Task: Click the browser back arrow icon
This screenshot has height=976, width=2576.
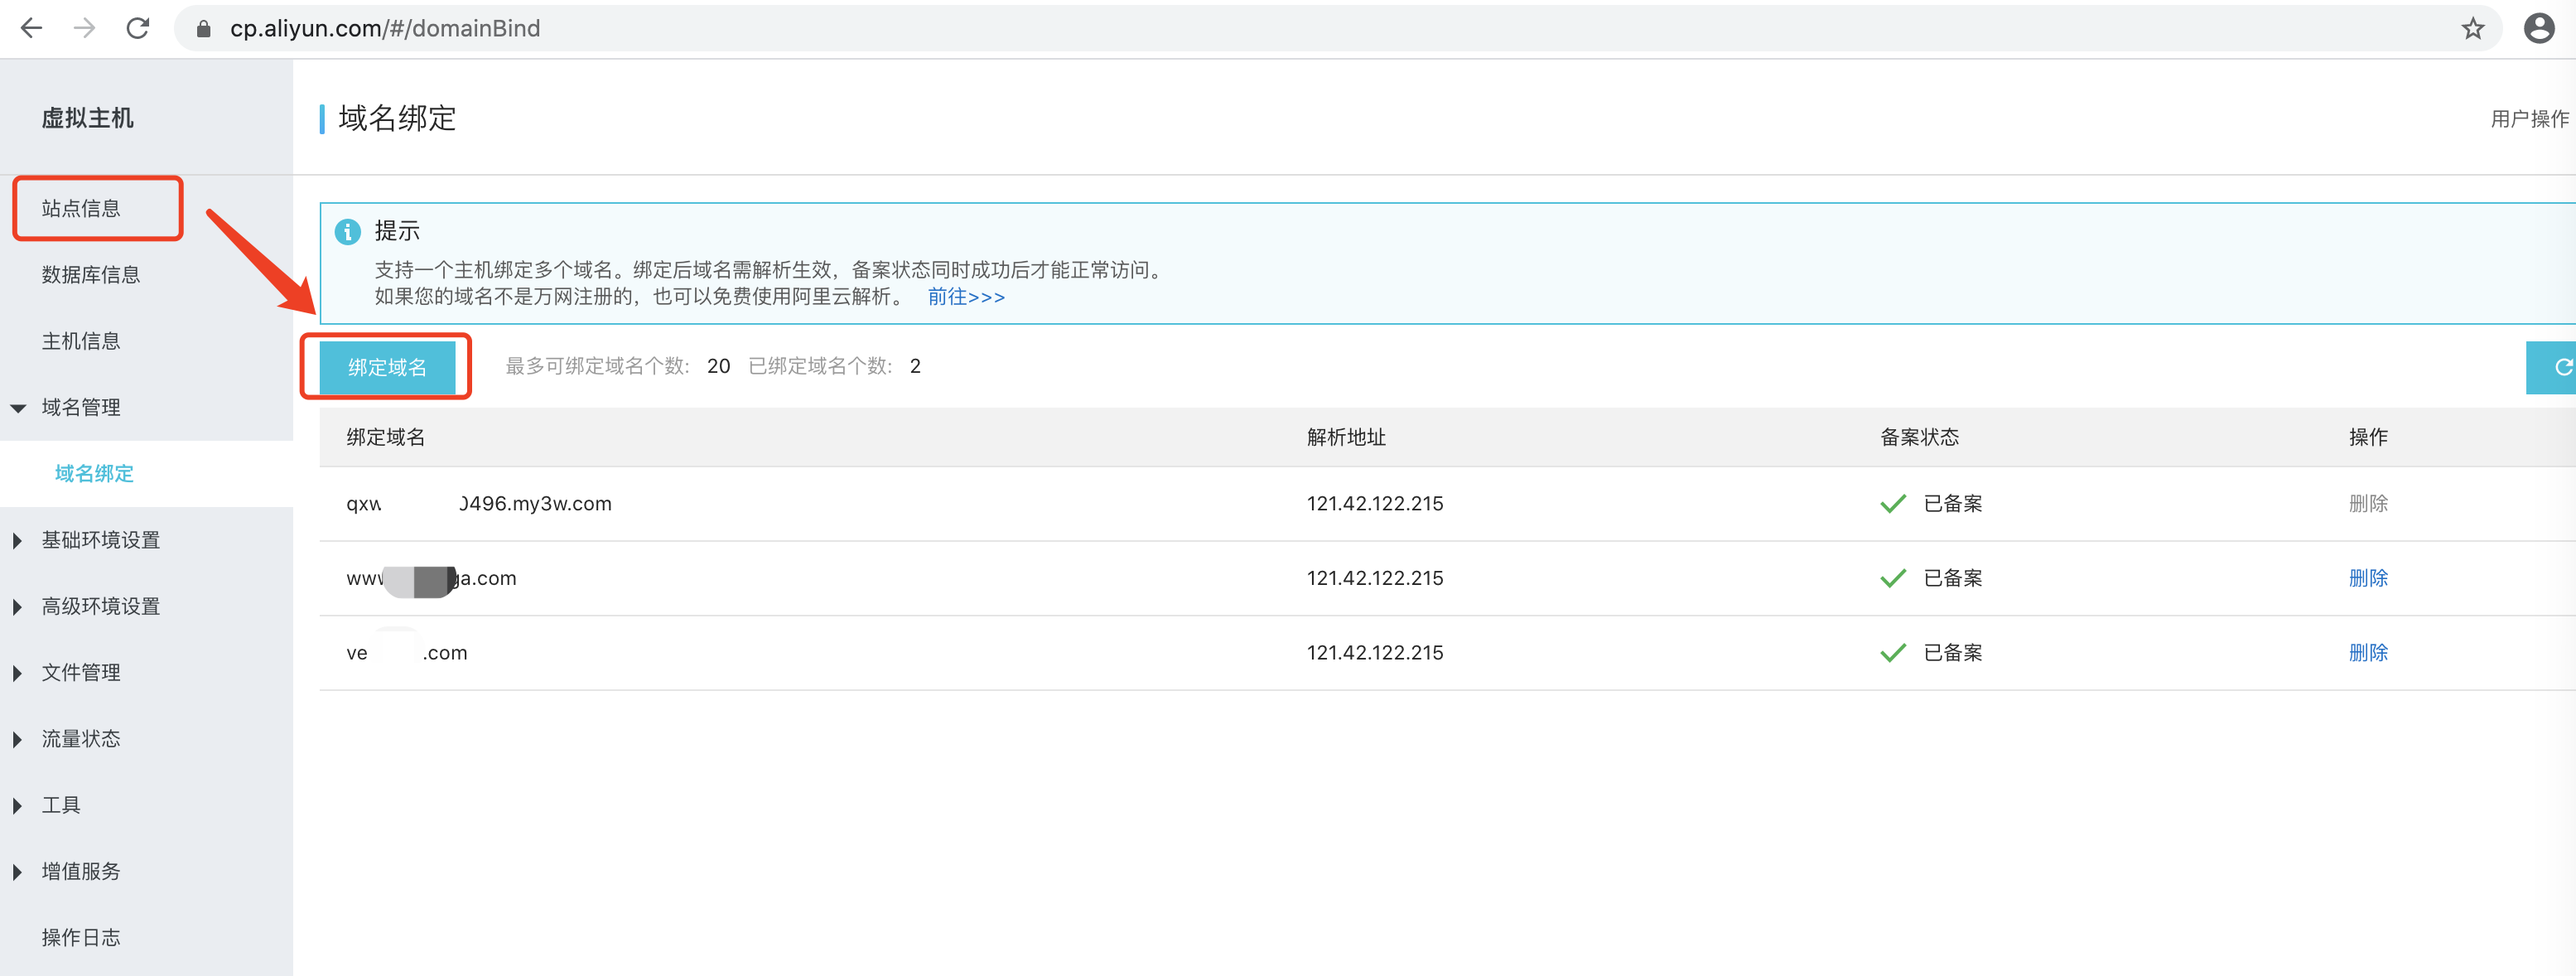Action: tap(31, 28)
